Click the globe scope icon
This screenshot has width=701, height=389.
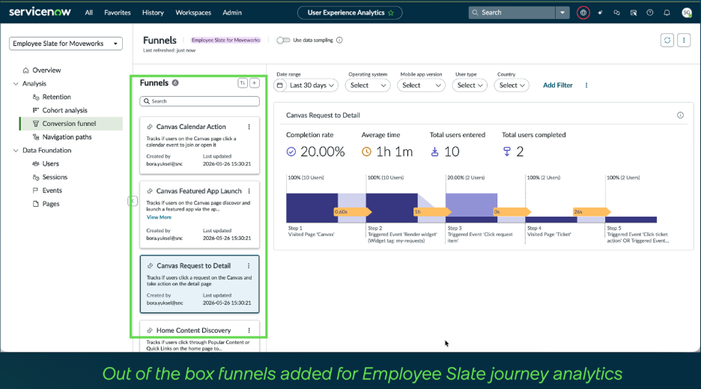tap(583, 13)
